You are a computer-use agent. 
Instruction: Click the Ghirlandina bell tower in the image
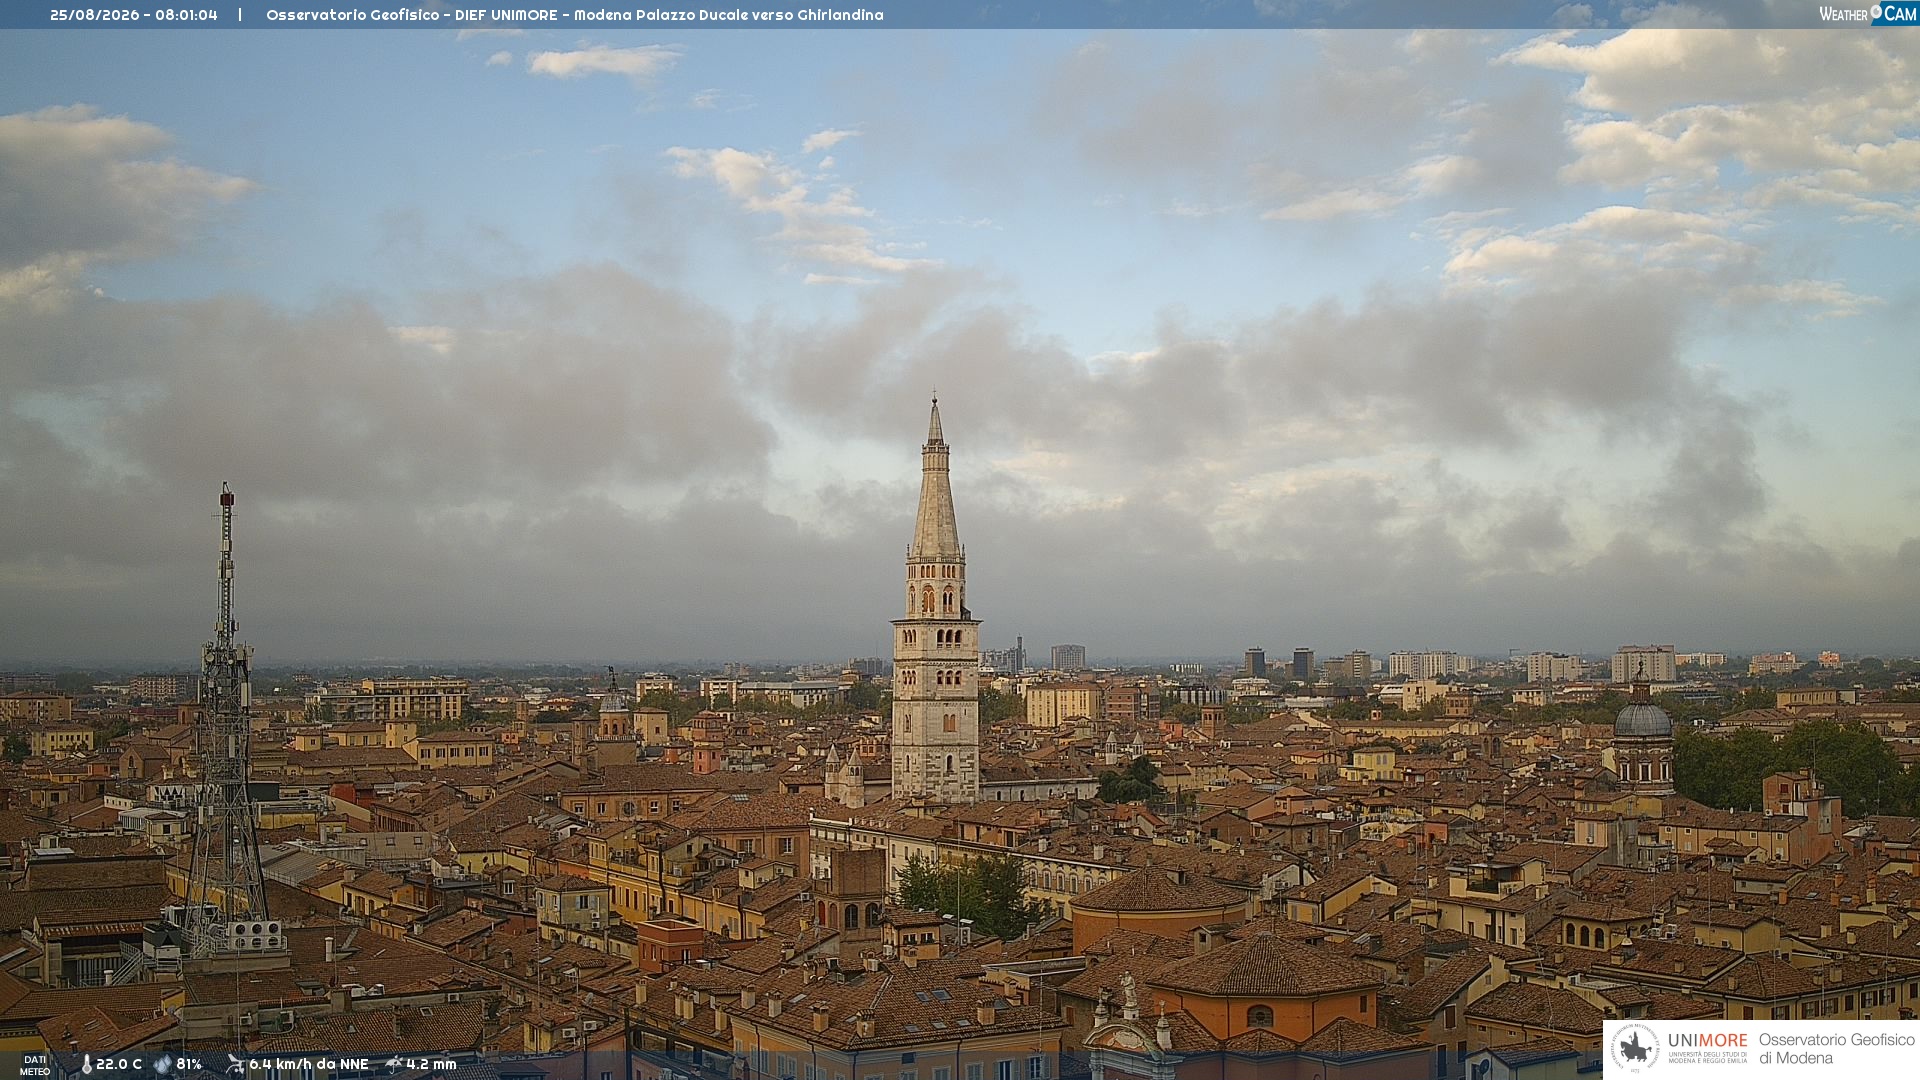pos(936,600)
